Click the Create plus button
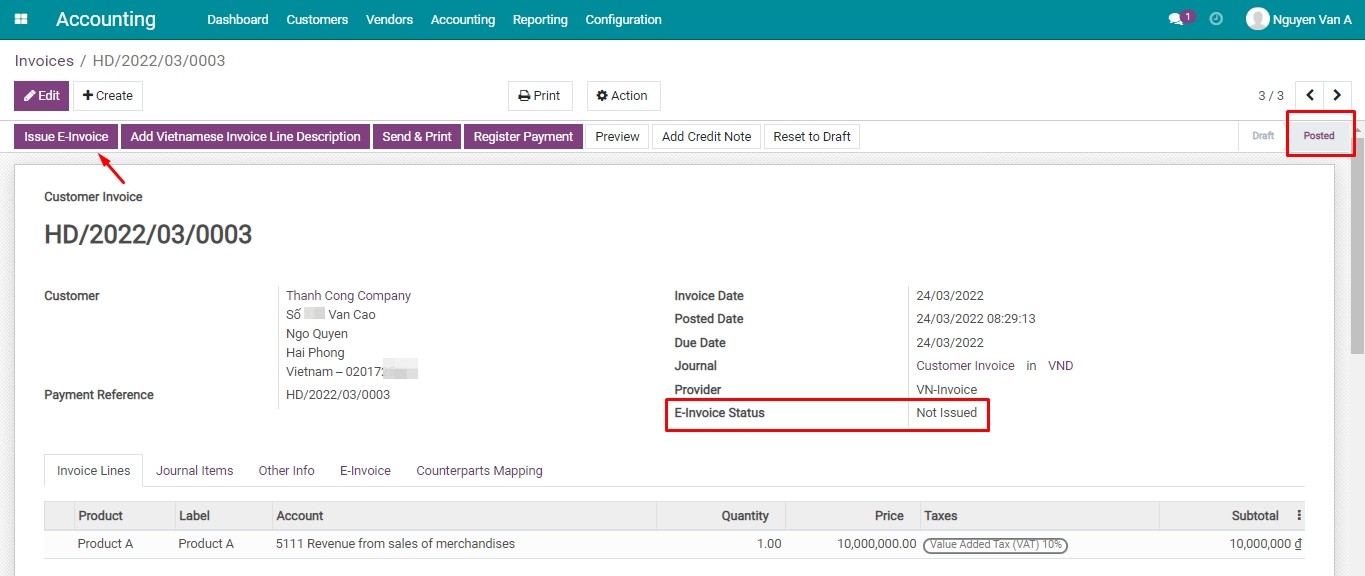Viewport: 1365px width, 576px height. (x=107, y=95)
